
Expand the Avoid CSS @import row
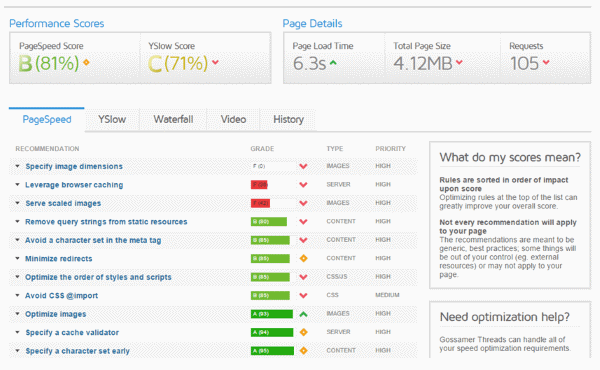17,295
